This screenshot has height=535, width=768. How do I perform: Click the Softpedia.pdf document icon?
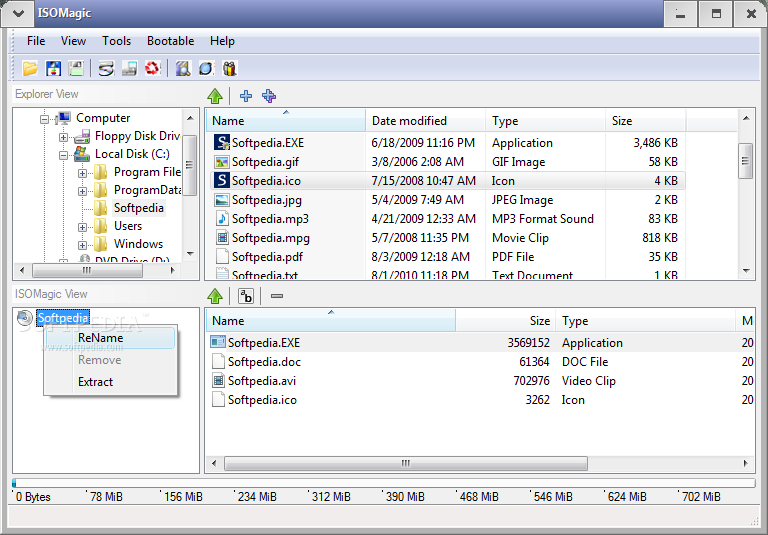pyautogui.click(x=222, y=256)
